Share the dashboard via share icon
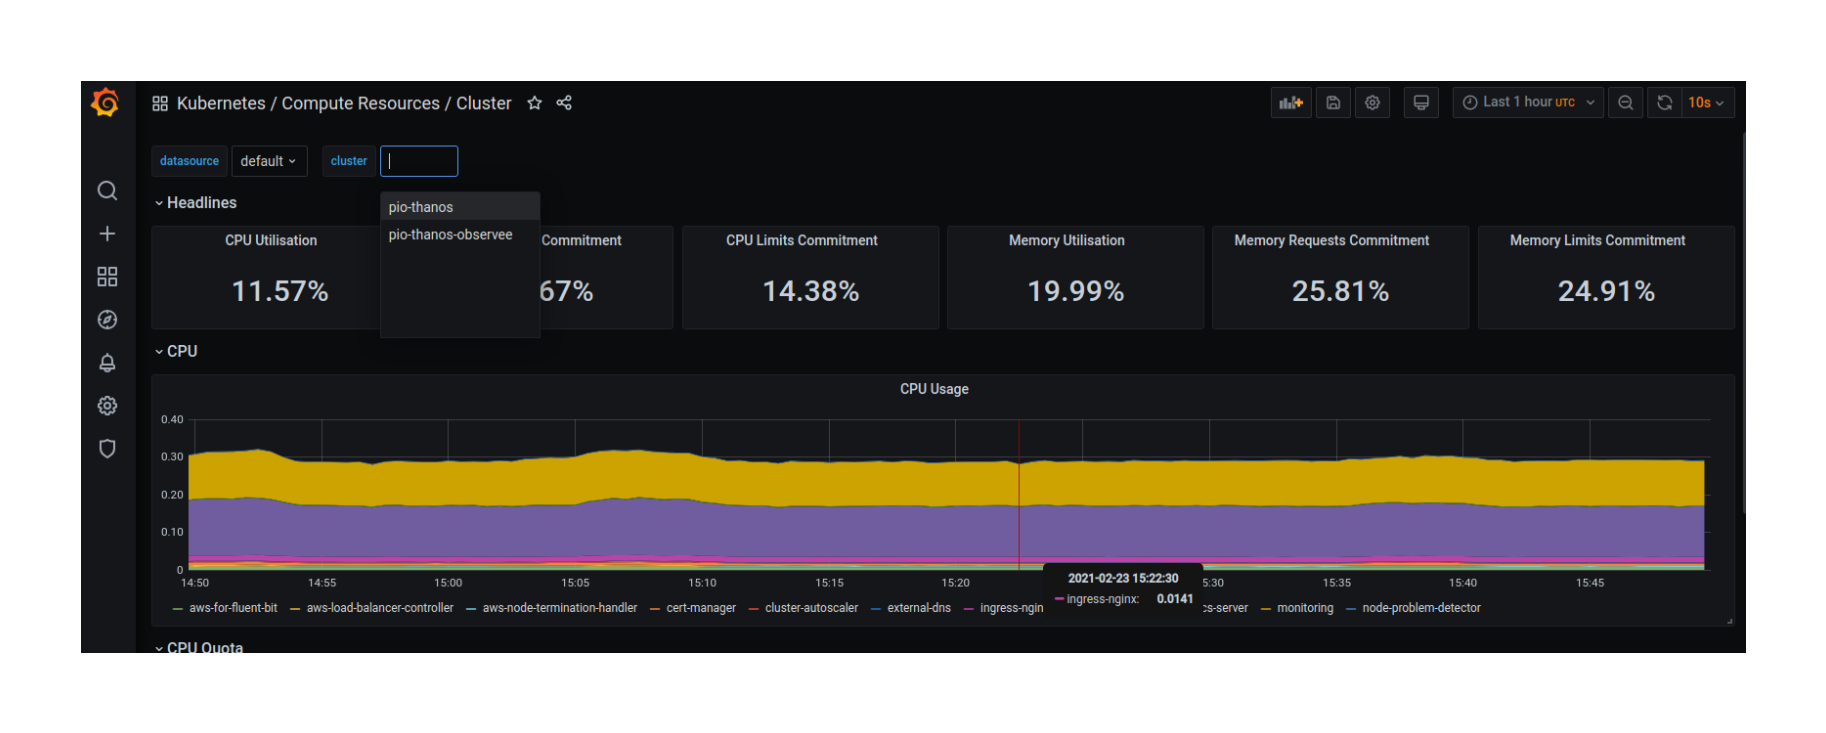The image size is (1826, 733). tap(564, 103)
